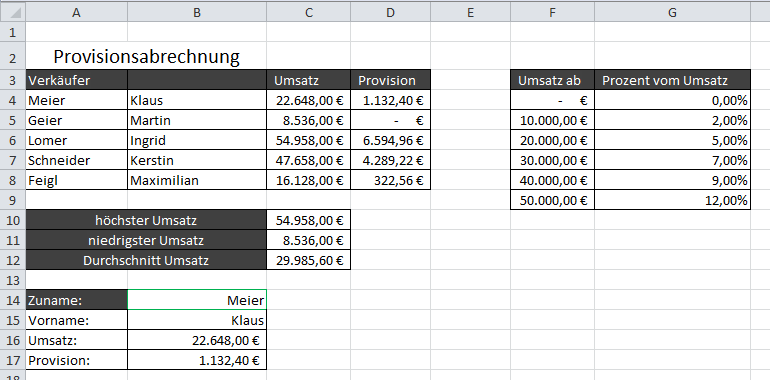Select row 13 header

[13, 280]
